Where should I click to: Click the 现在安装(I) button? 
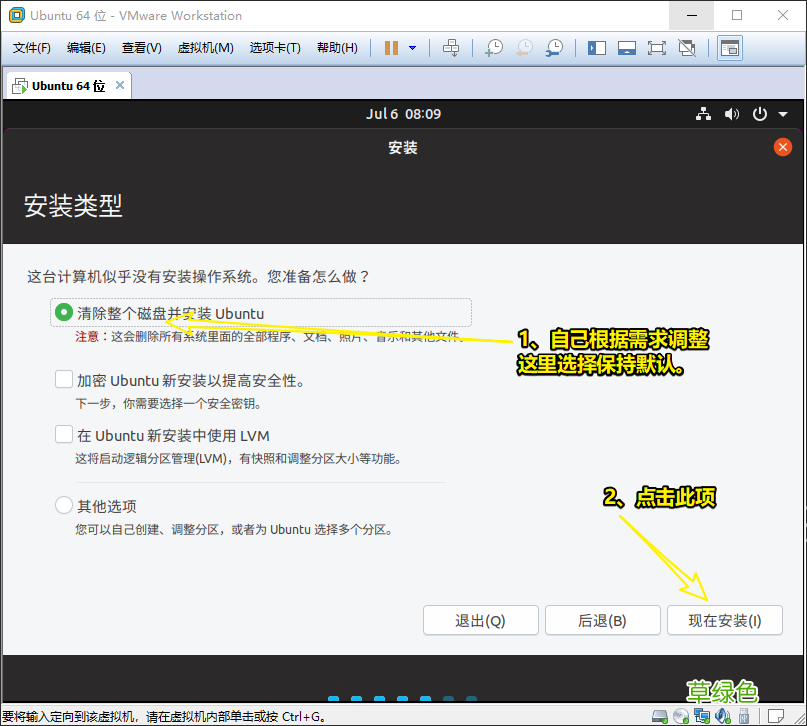(x=725, y=620)
